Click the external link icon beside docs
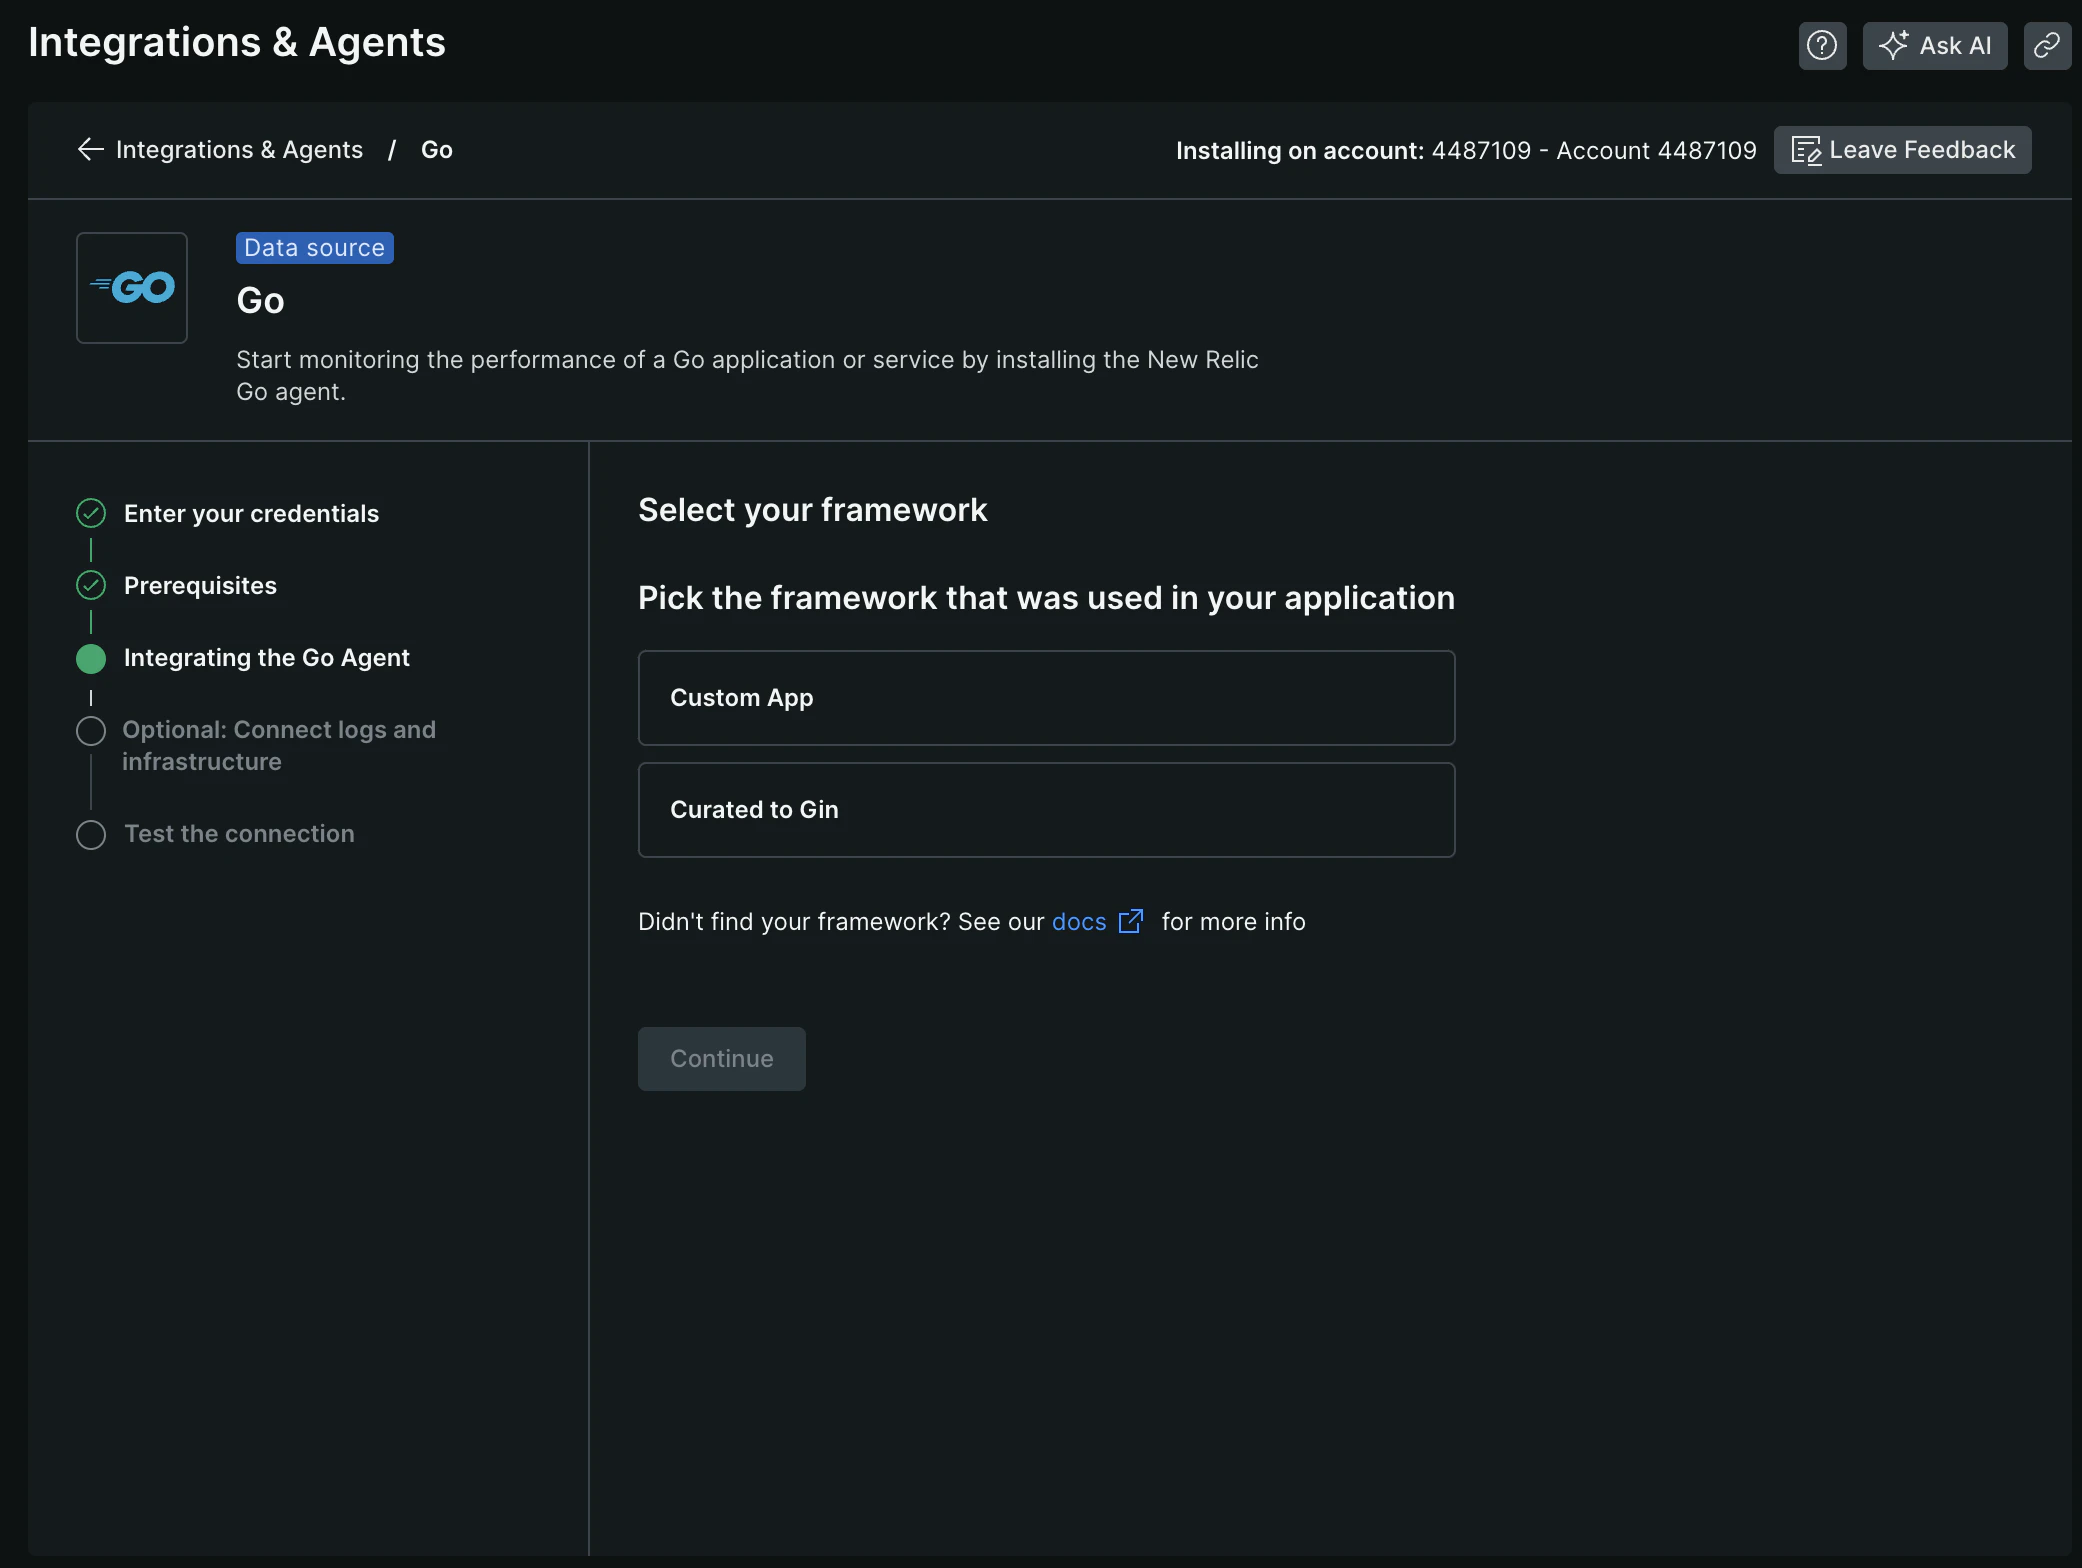2082x1568 pixels. (x=1131, y=921)
